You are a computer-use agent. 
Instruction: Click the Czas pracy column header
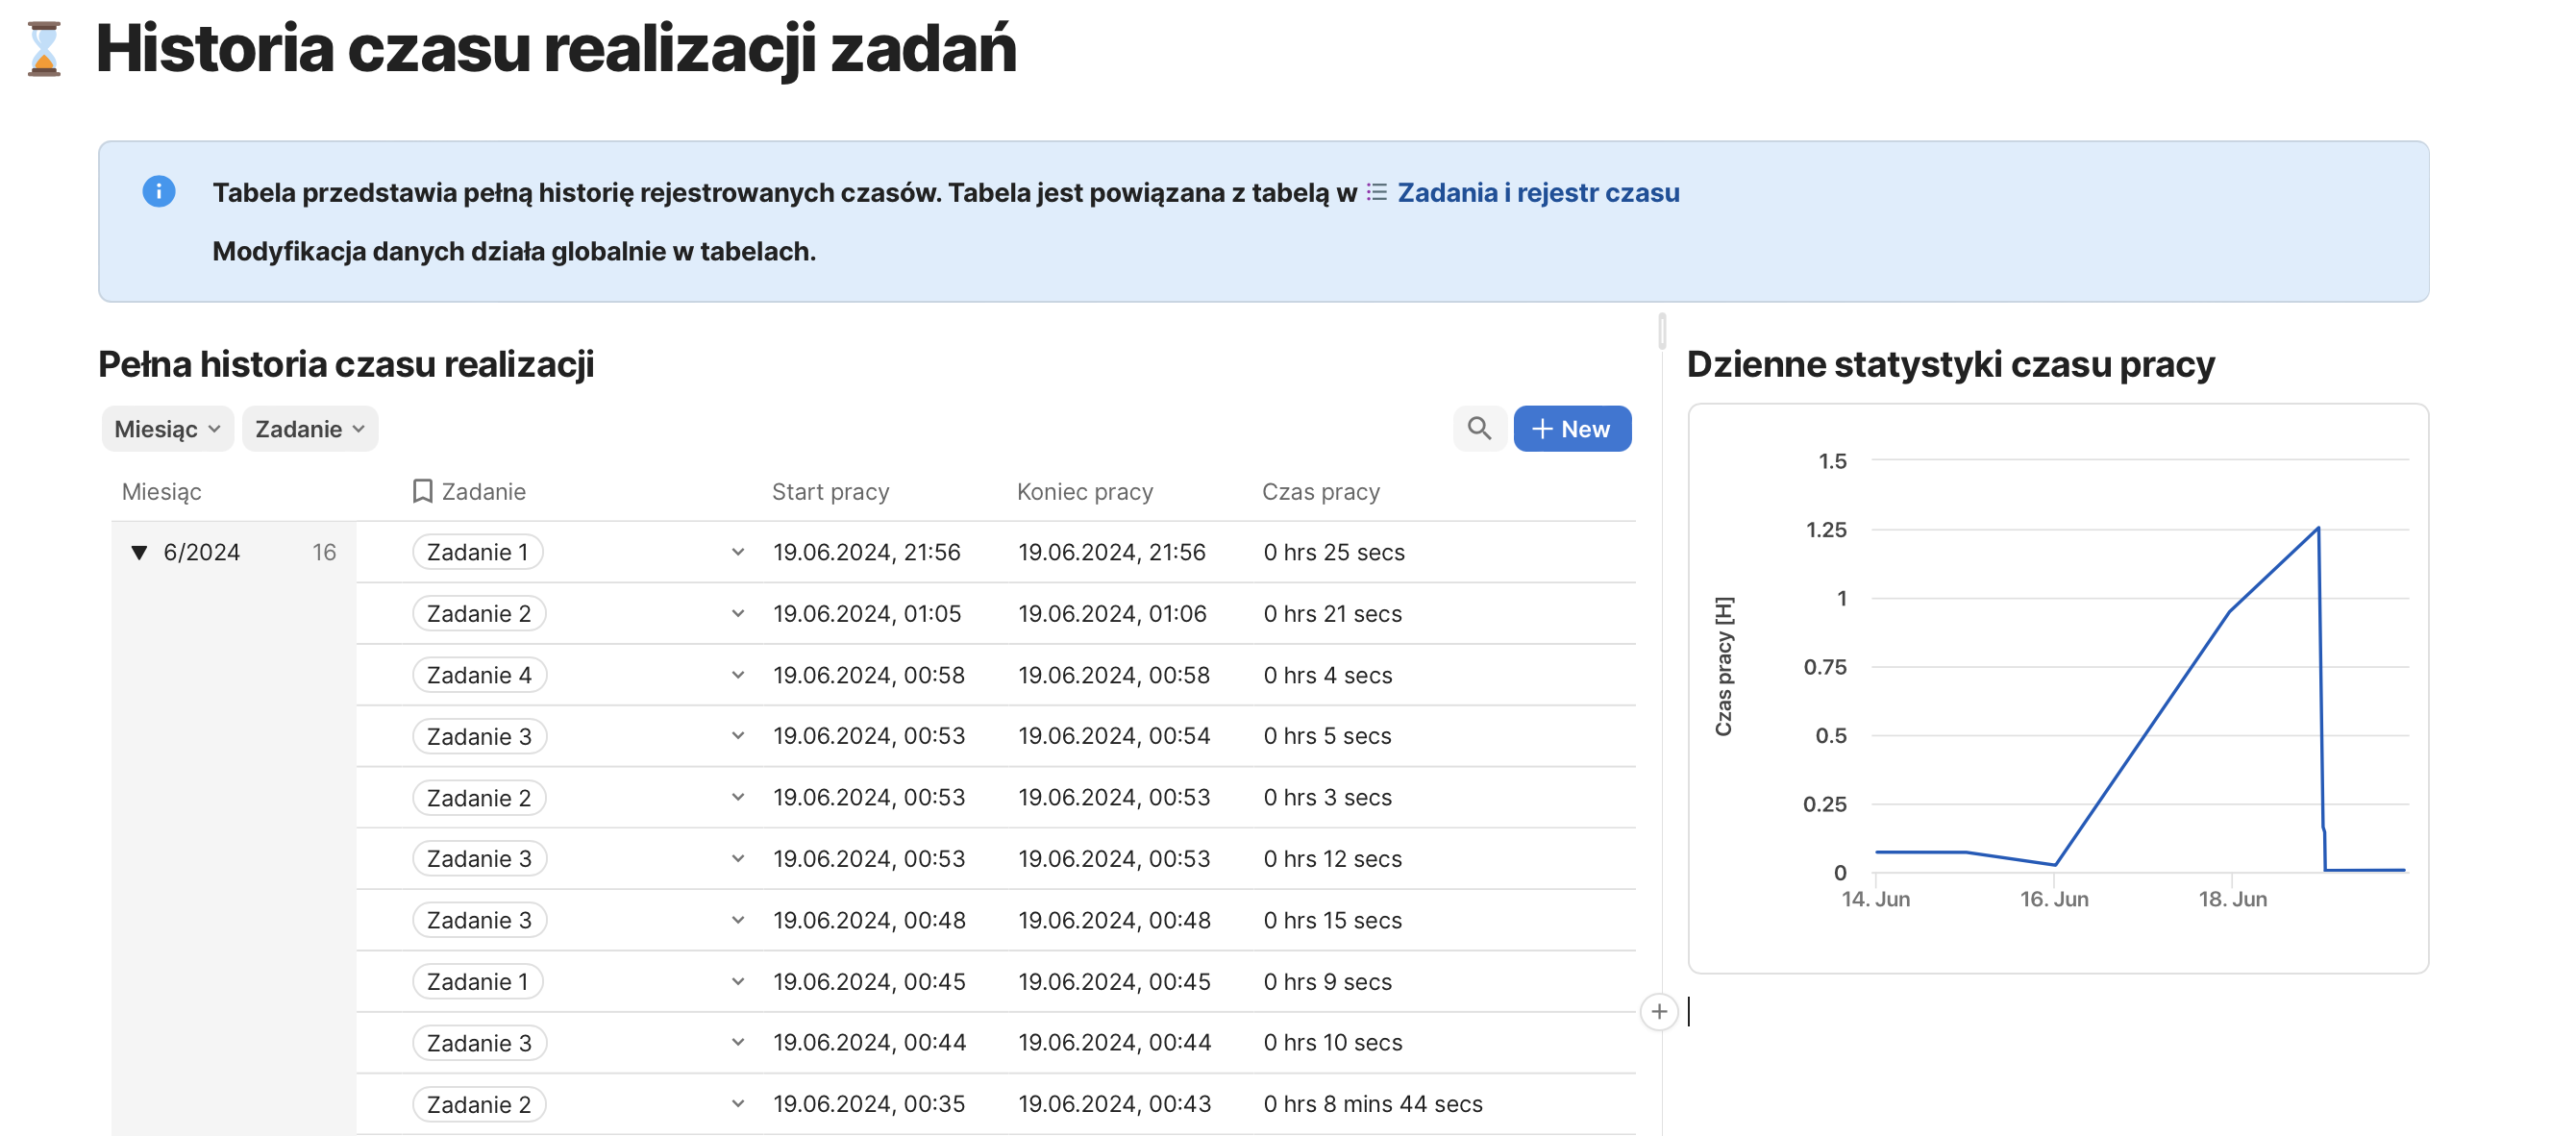1319,491
